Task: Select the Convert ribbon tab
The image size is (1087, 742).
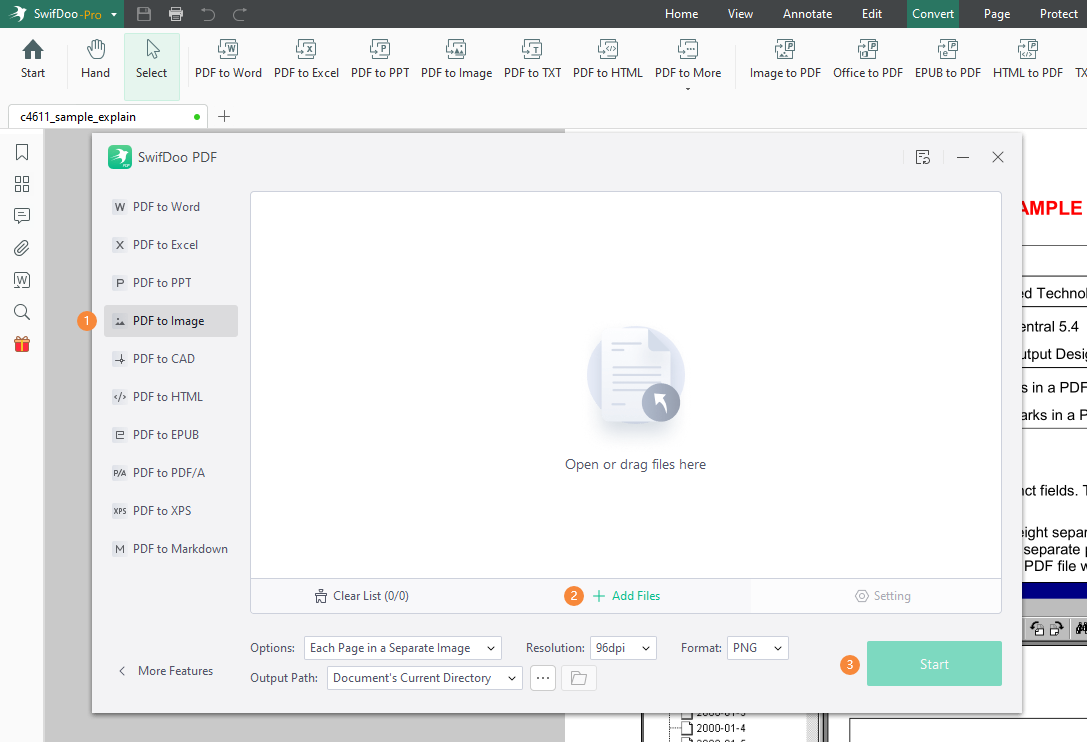Action: pos(933,14)
